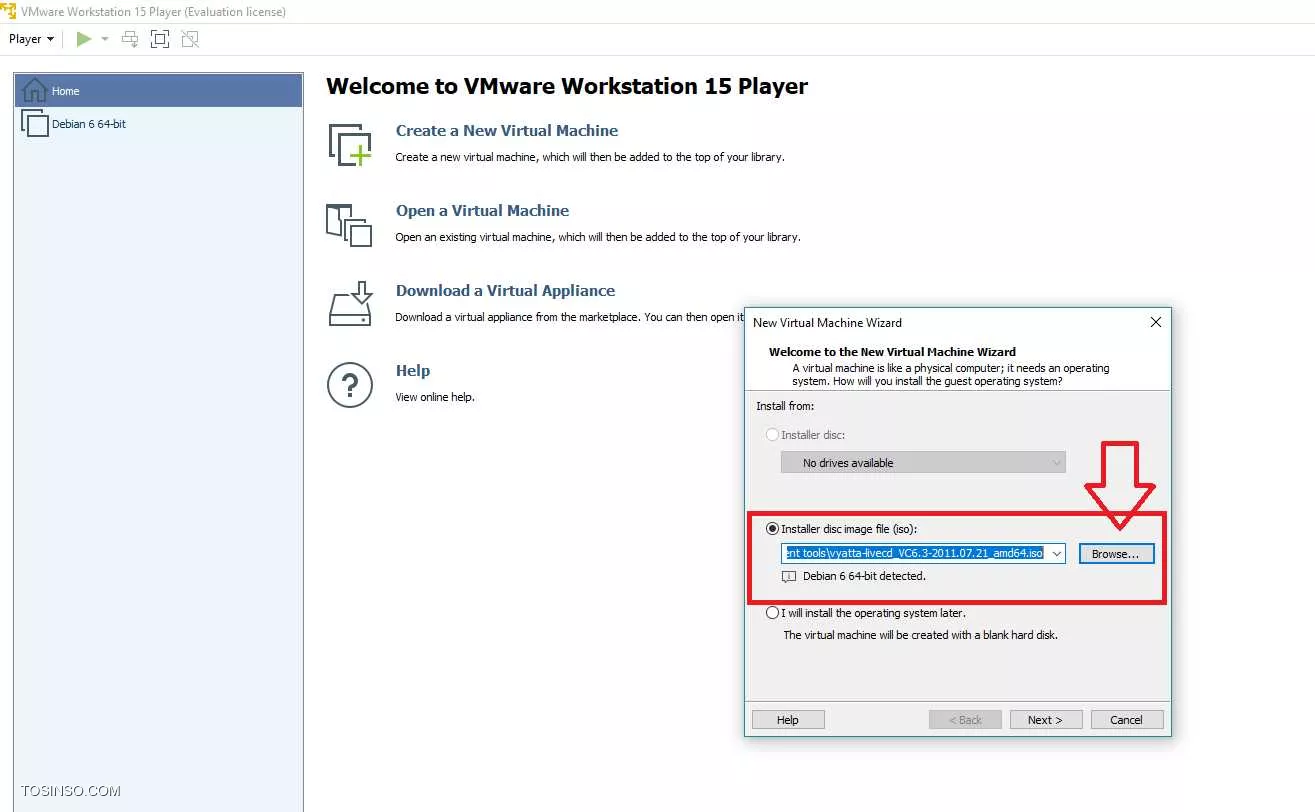Screen dimensions: 1315x812
Task: Click Create a New Virtual Machine link
Action: point(507,131)
